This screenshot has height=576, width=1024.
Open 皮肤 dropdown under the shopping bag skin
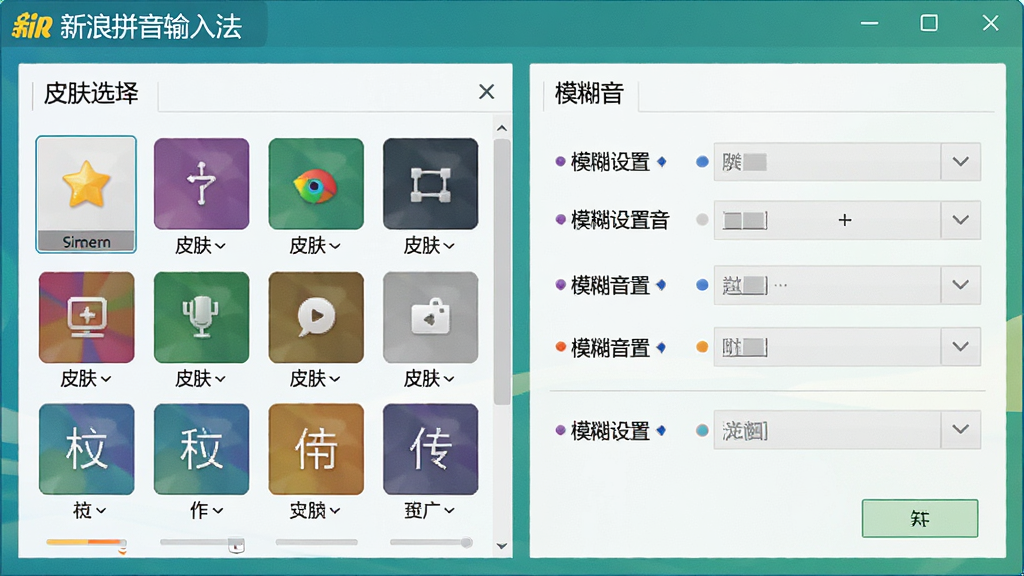pos(429,379)
